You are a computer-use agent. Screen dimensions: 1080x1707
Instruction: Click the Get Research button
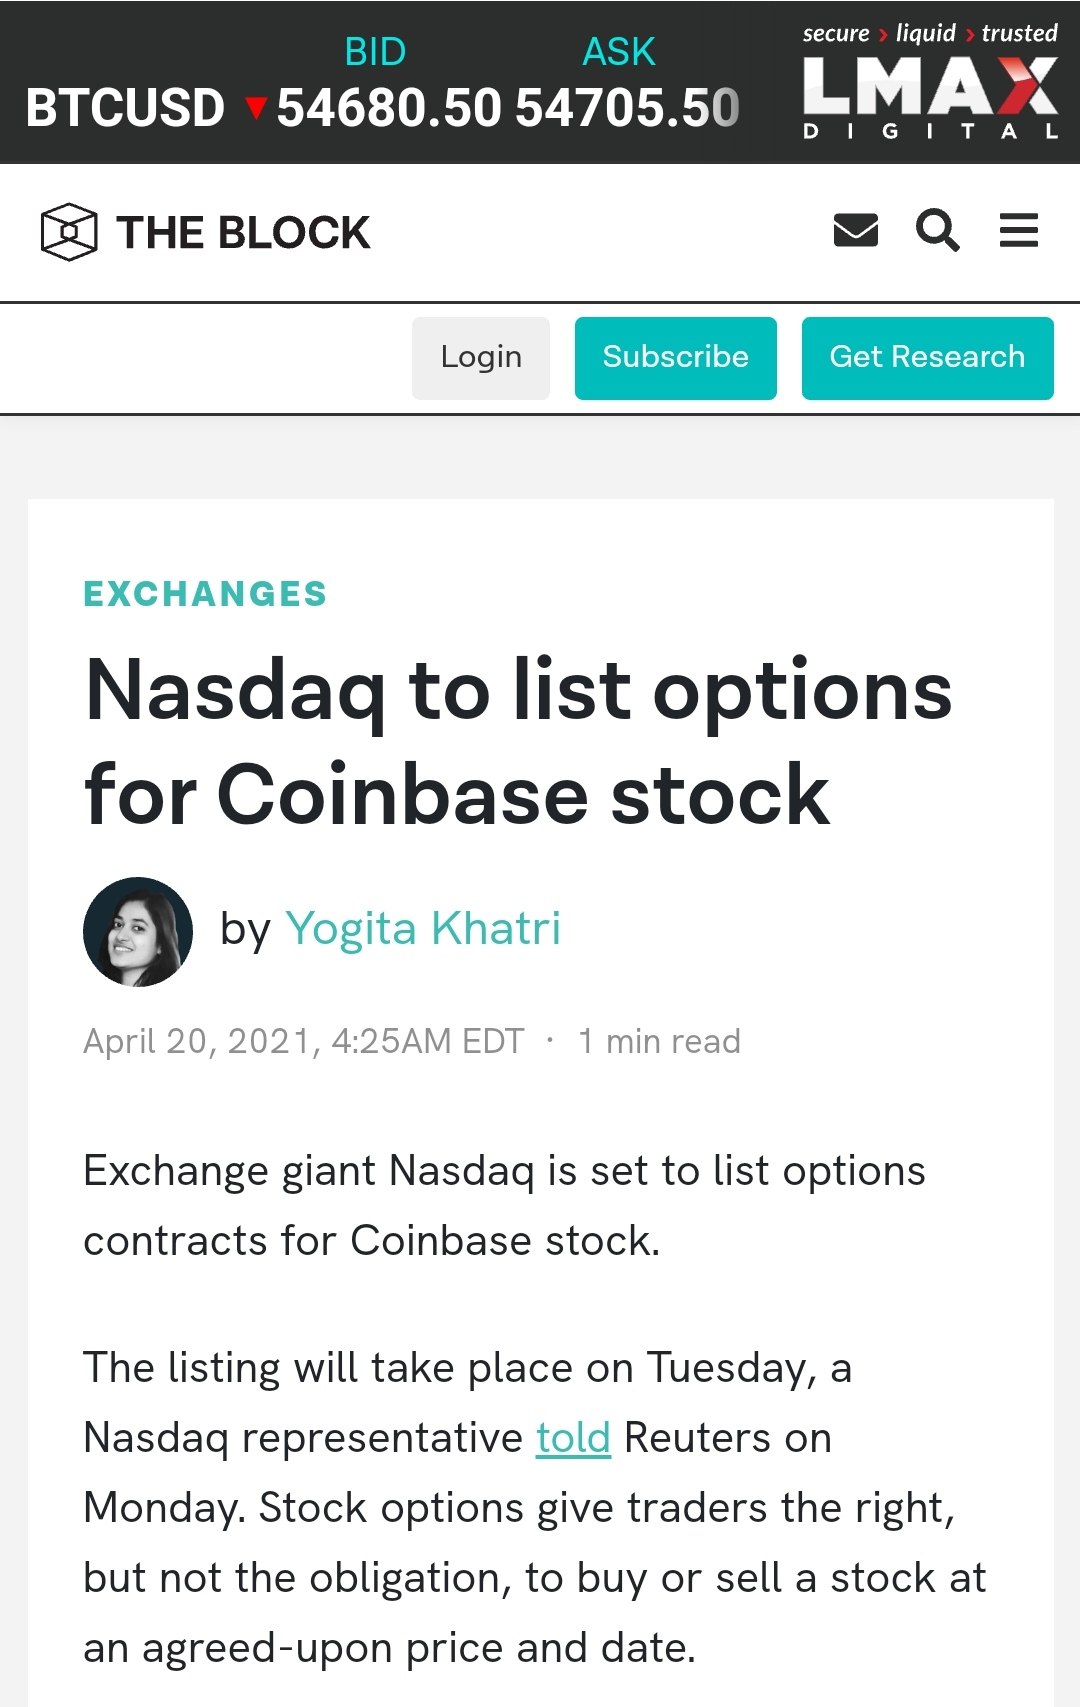pos(928,358)
